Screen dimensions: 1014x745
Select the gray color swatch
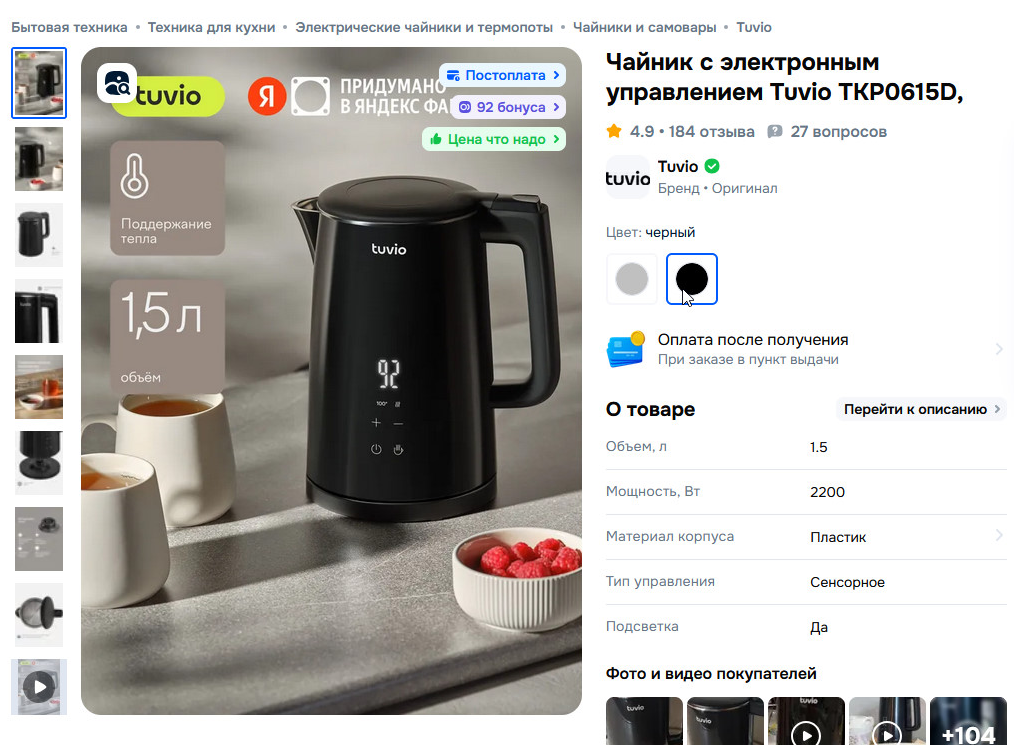point(632,279)
